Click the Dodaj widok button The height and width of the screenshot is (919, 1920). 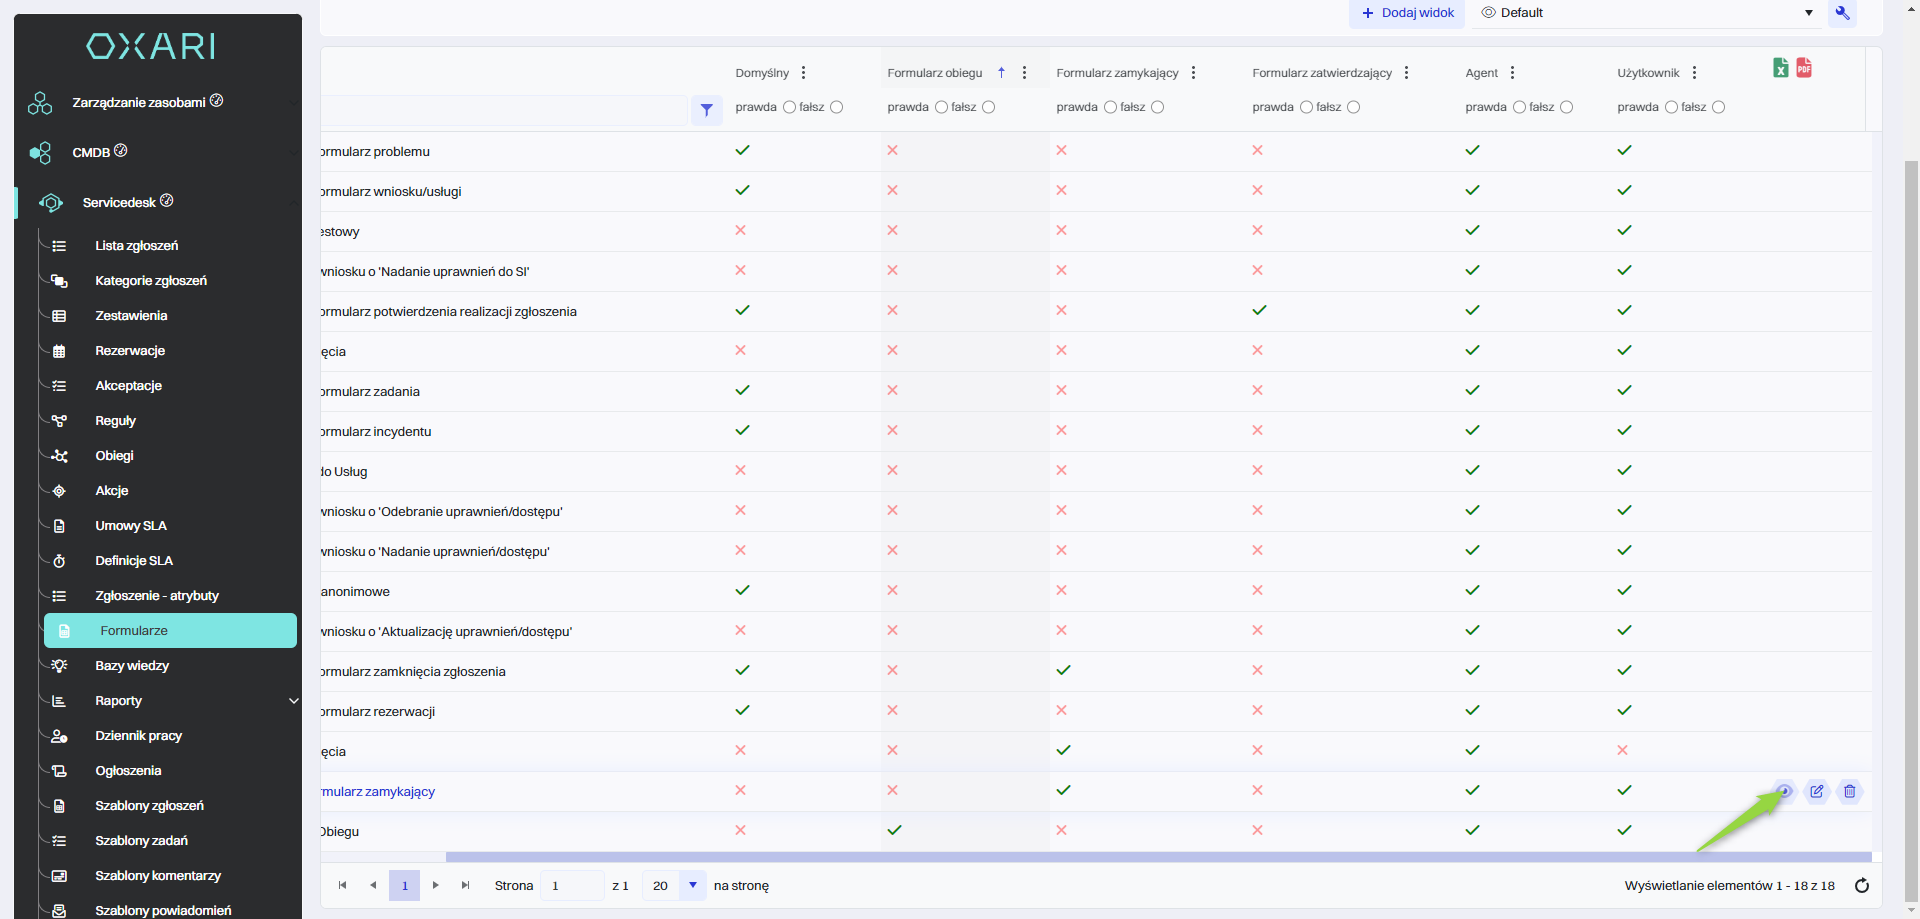(1407, 13)
